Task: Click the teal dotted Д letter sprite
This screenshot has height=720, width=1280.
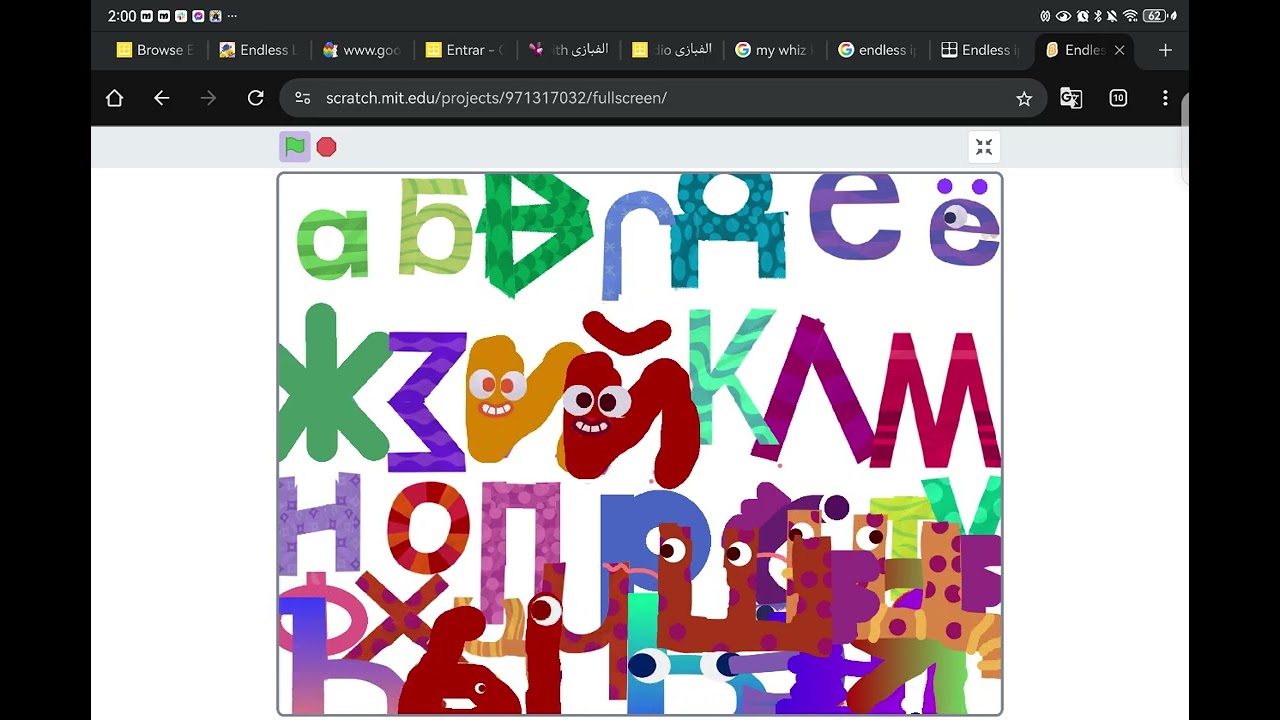Action: pos(727,230)
